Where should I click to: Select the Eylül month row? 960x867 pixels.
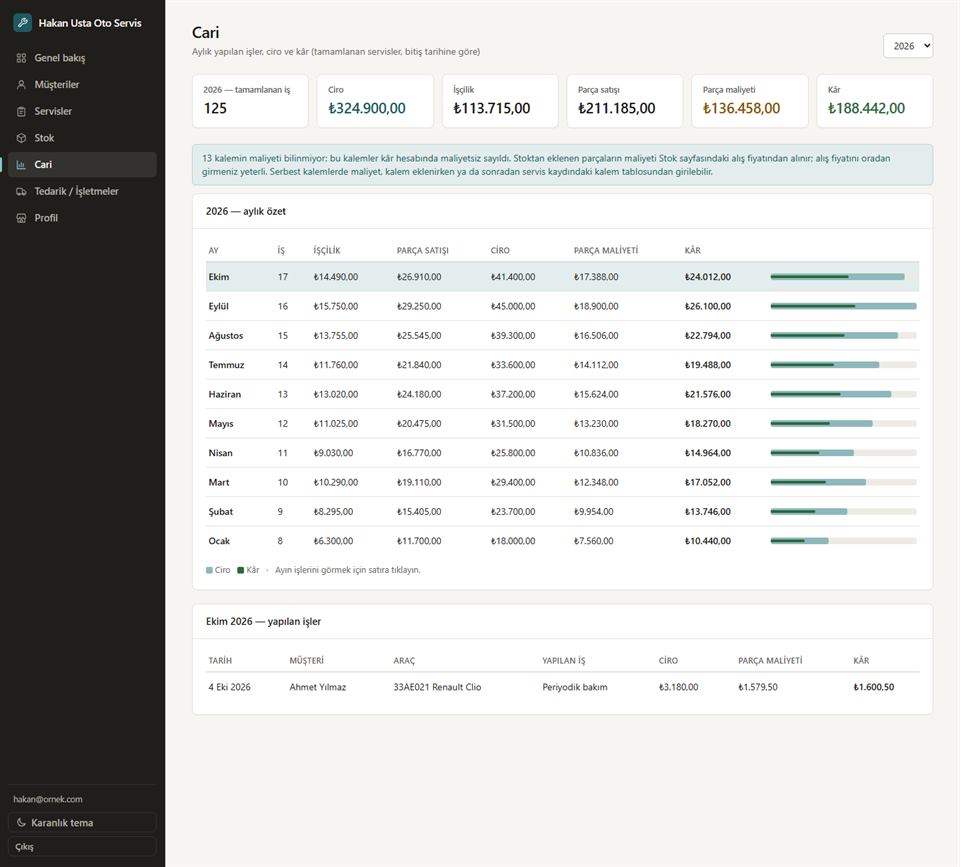pos(563,306)
